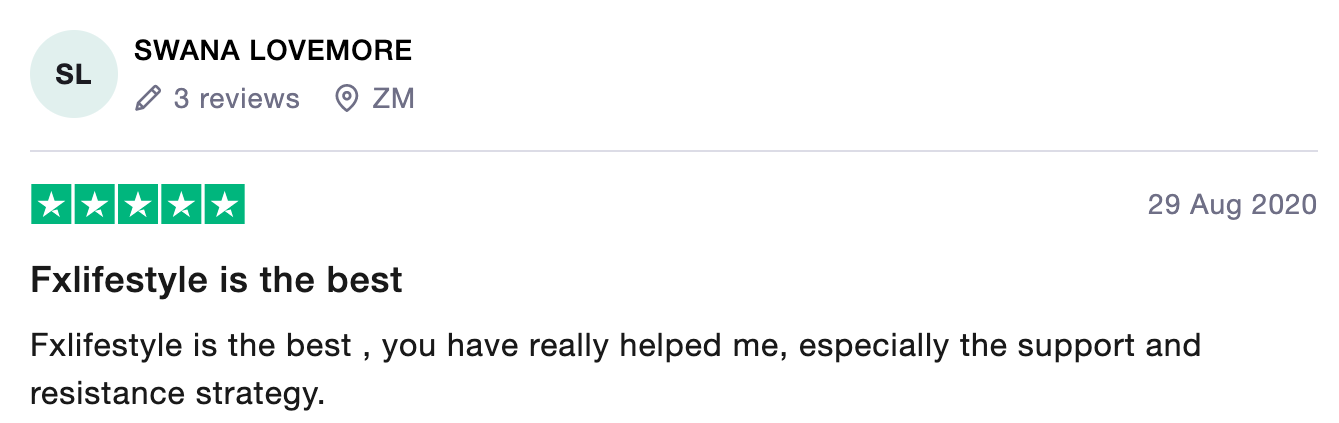Viewport: 1339px width, 423px height.
Task: Click the pencil reviews icon
Action: (x=147, y=99)
